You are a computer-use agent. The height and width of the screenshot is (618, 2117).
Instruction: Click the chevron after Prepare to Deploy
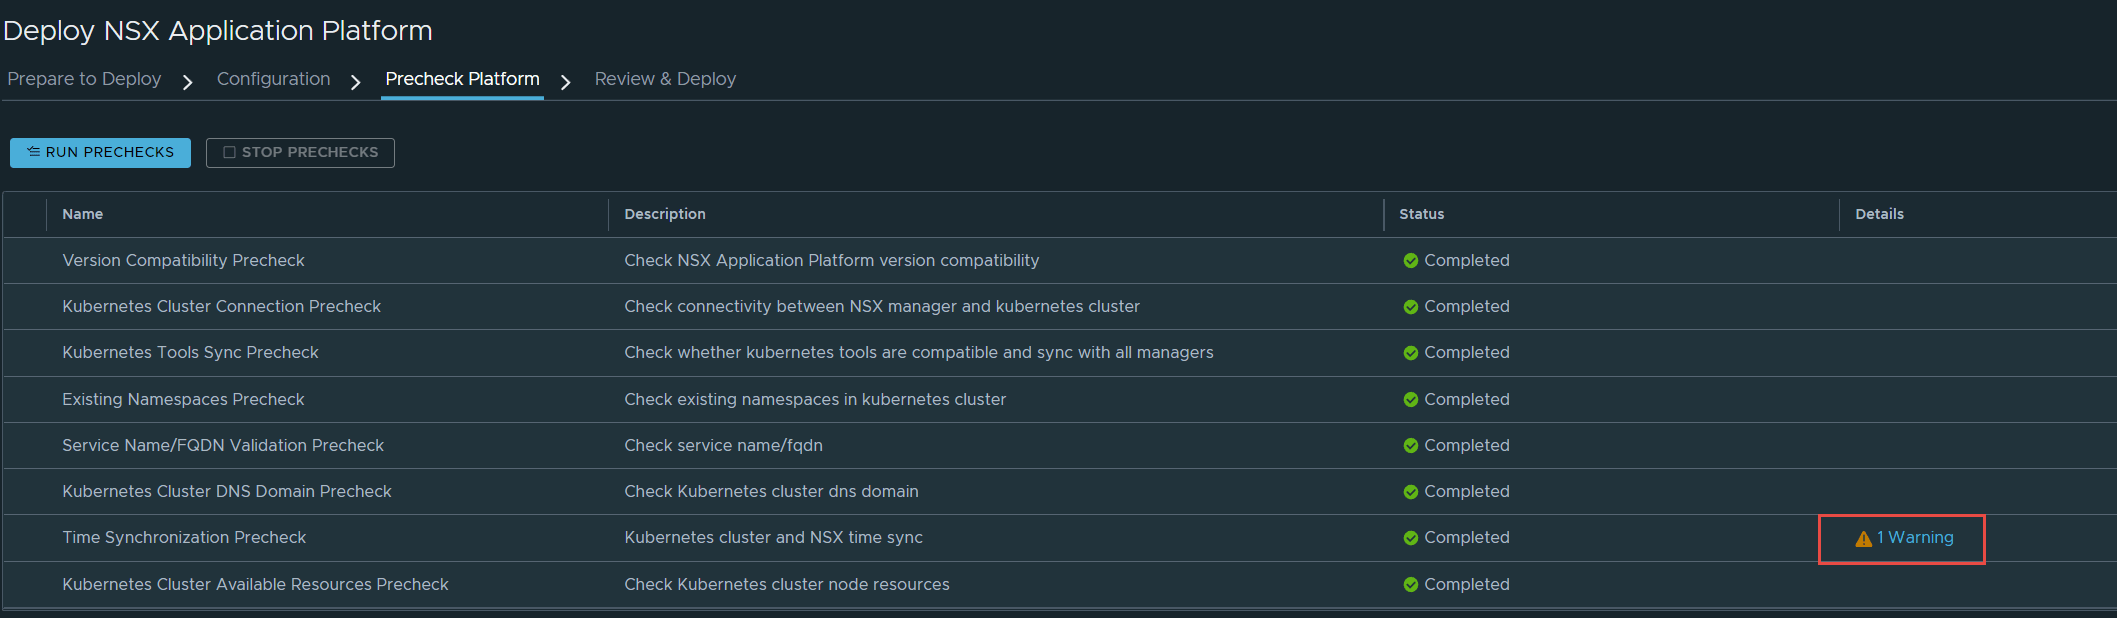coord(188,82)
